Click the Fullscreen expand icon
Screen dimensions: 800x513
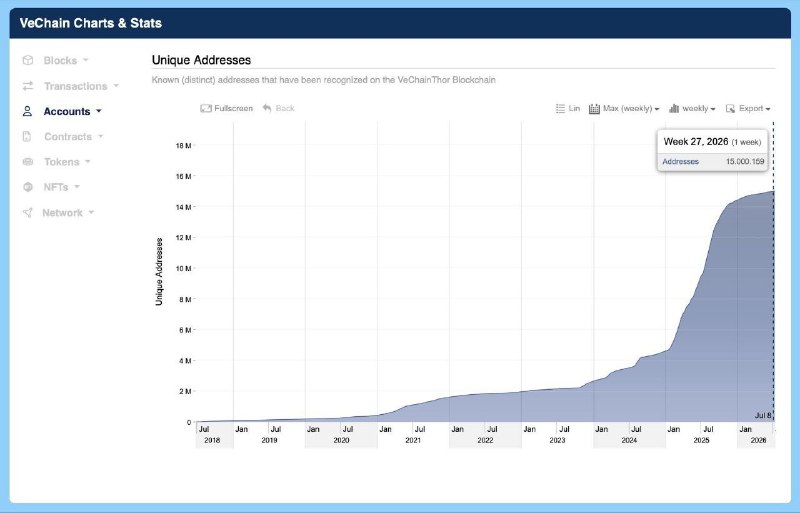(x=206, y=108)
